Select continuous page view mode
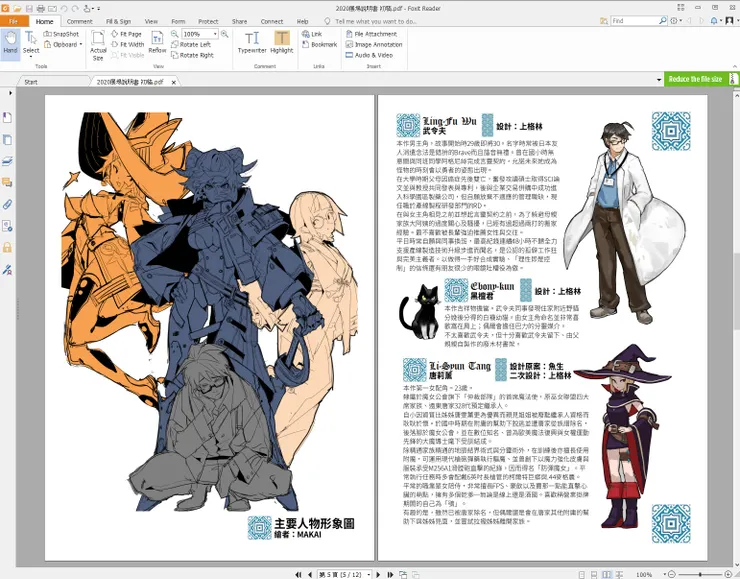The width and height of the screenshot is (740, 579). pos(594,574)
